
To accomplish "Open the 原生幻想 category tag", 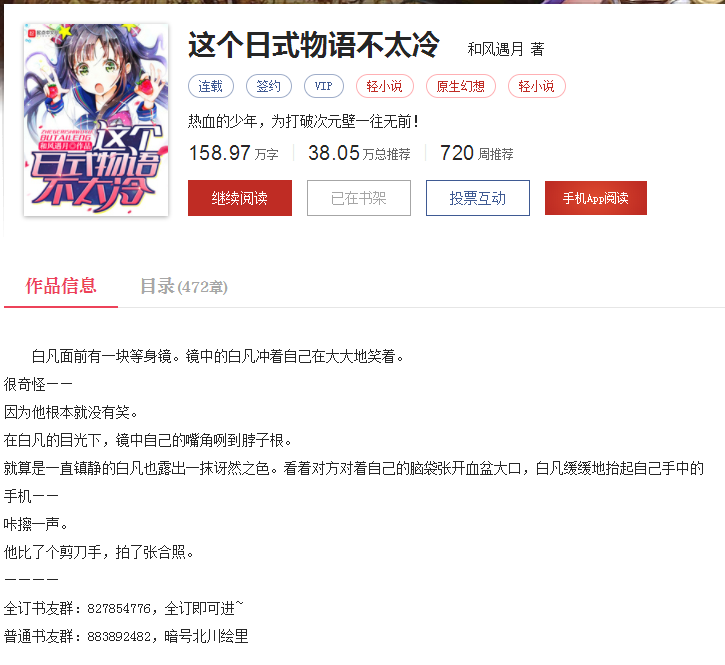I will click(461, 86).
